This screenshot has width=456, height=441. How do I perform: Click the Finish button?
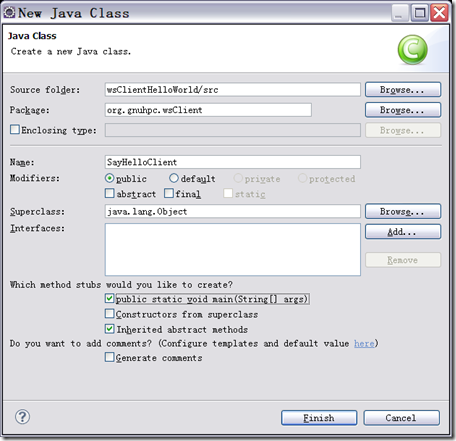click(x=319, y=418)
